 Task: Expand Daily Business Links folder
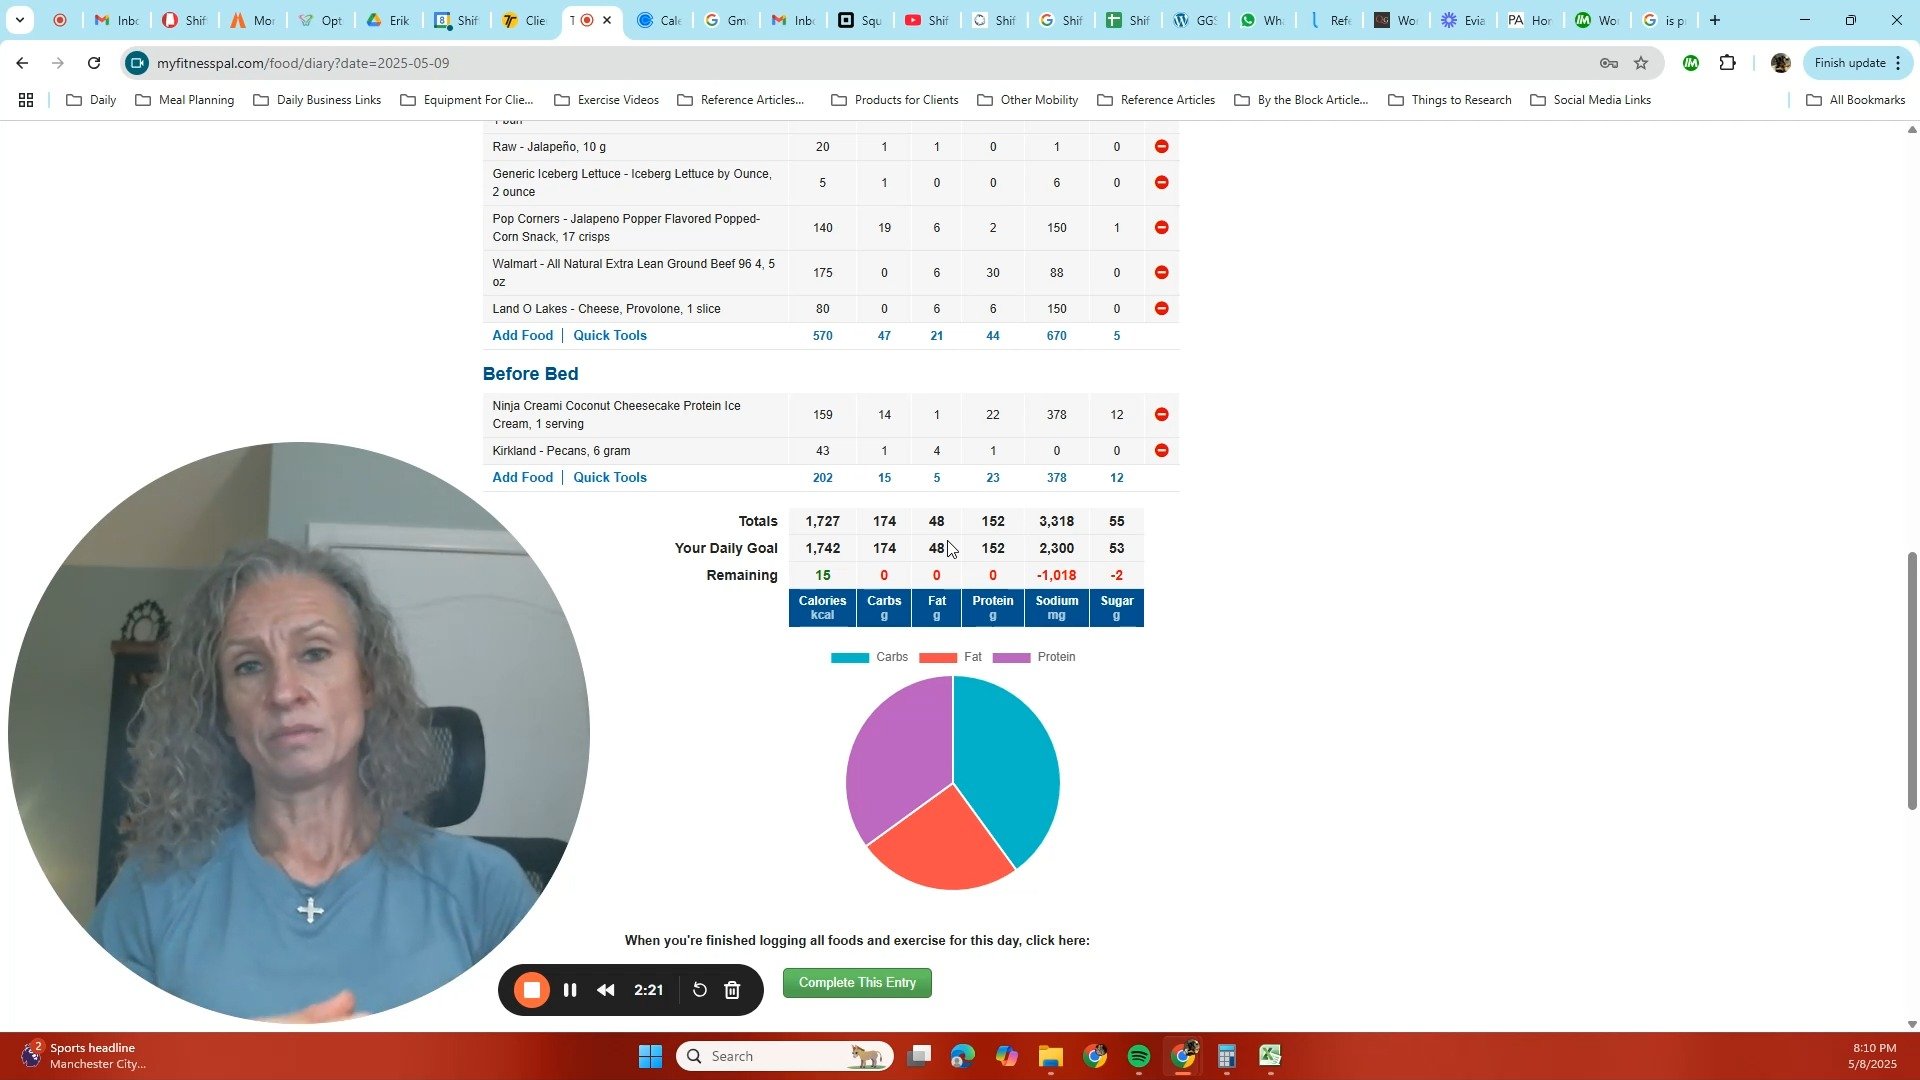(317, 100)
